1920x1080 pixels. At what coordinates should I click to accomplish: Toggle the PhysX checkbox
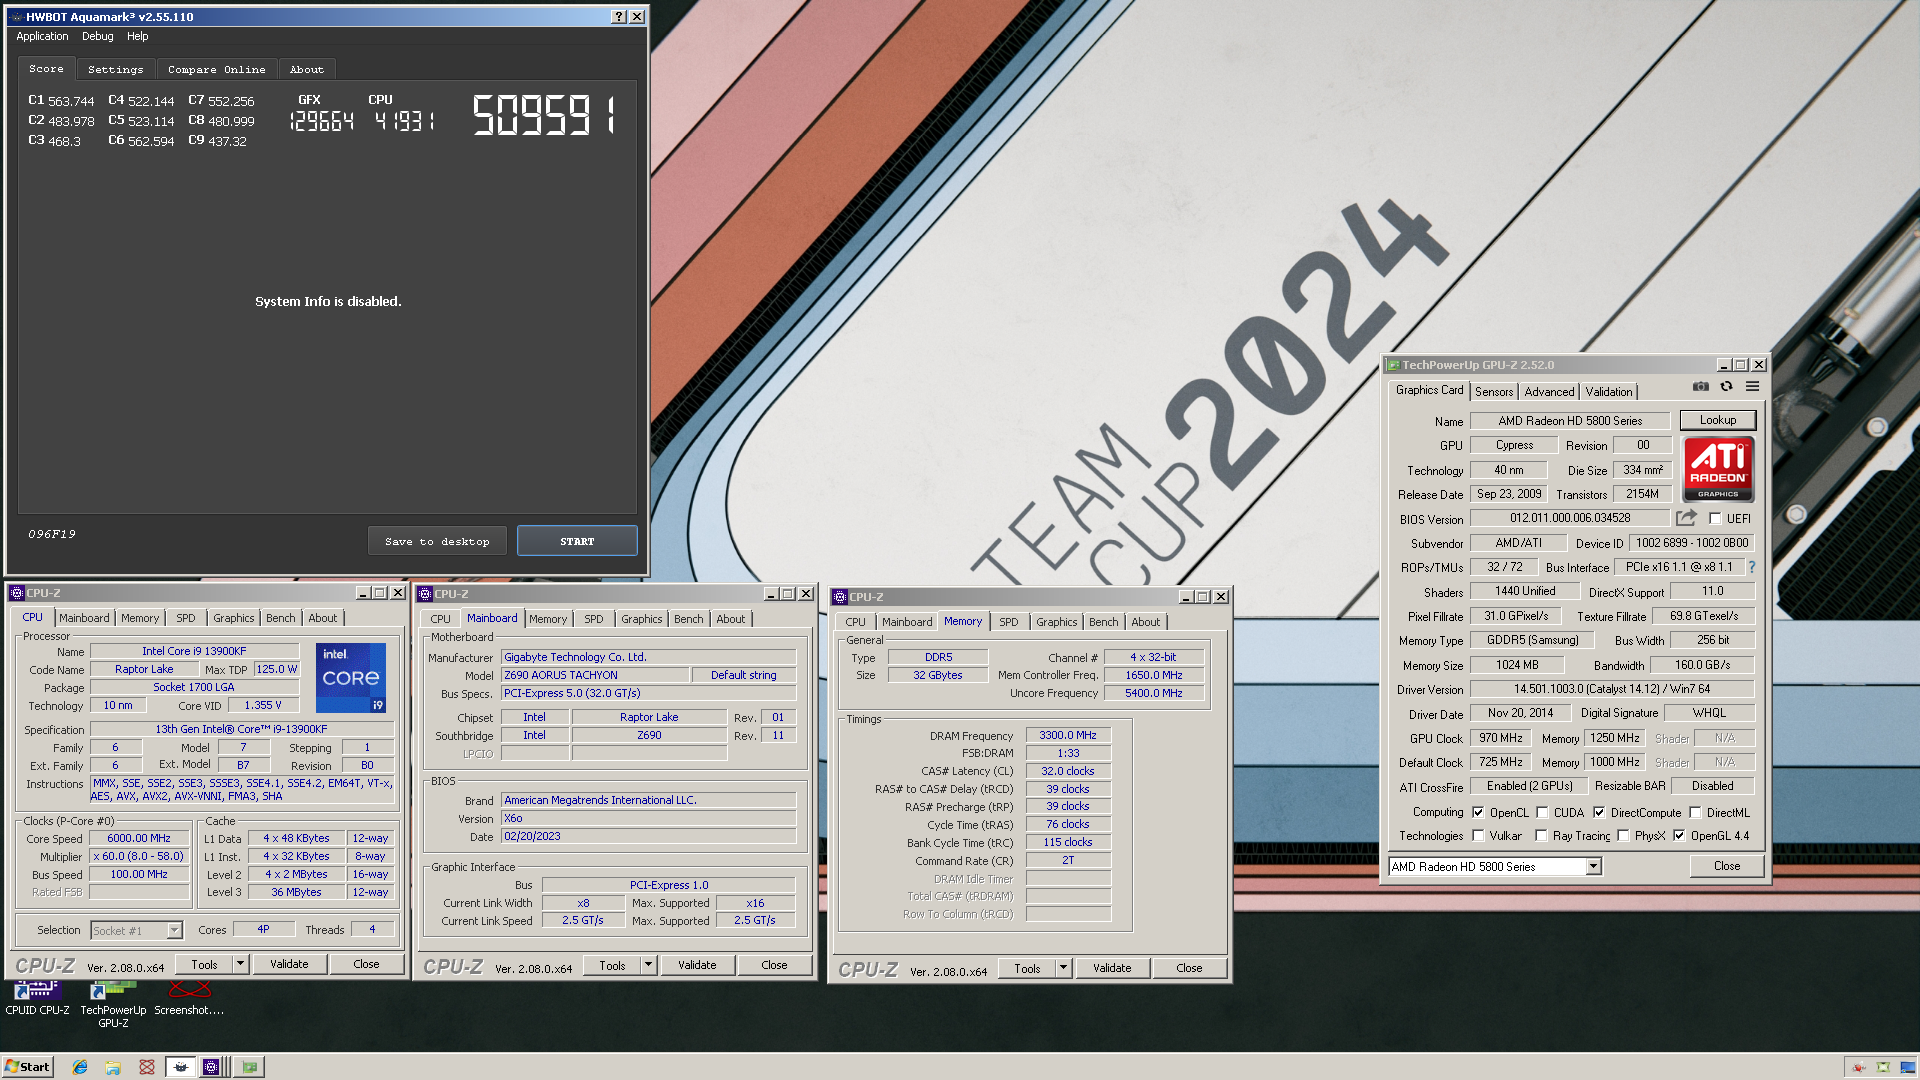1623,836
